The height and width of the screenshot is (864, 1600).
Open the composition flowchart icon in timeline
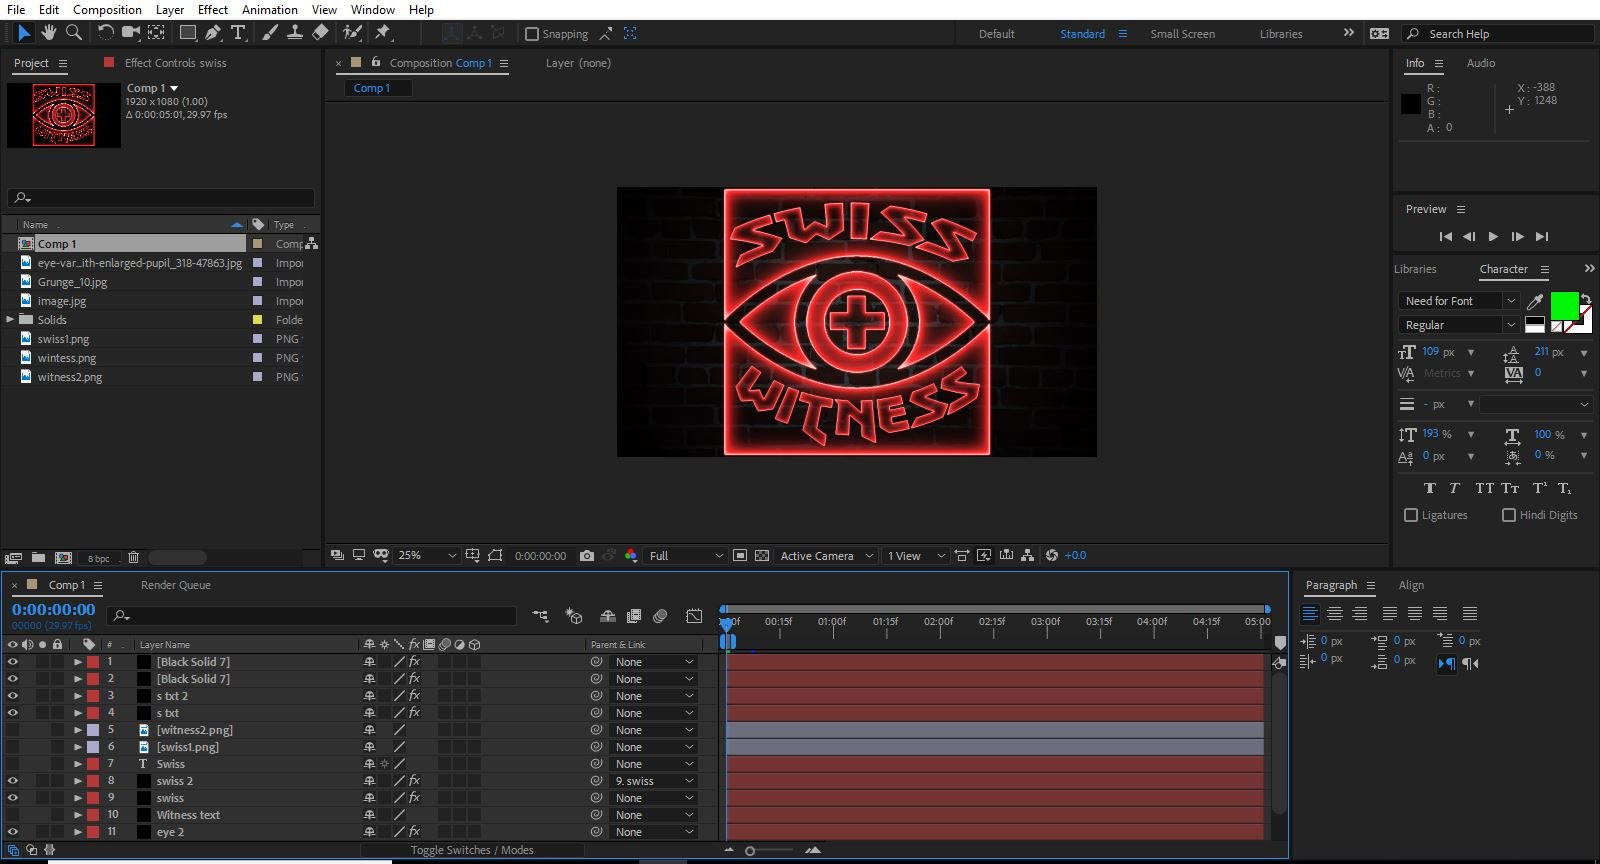540,616
